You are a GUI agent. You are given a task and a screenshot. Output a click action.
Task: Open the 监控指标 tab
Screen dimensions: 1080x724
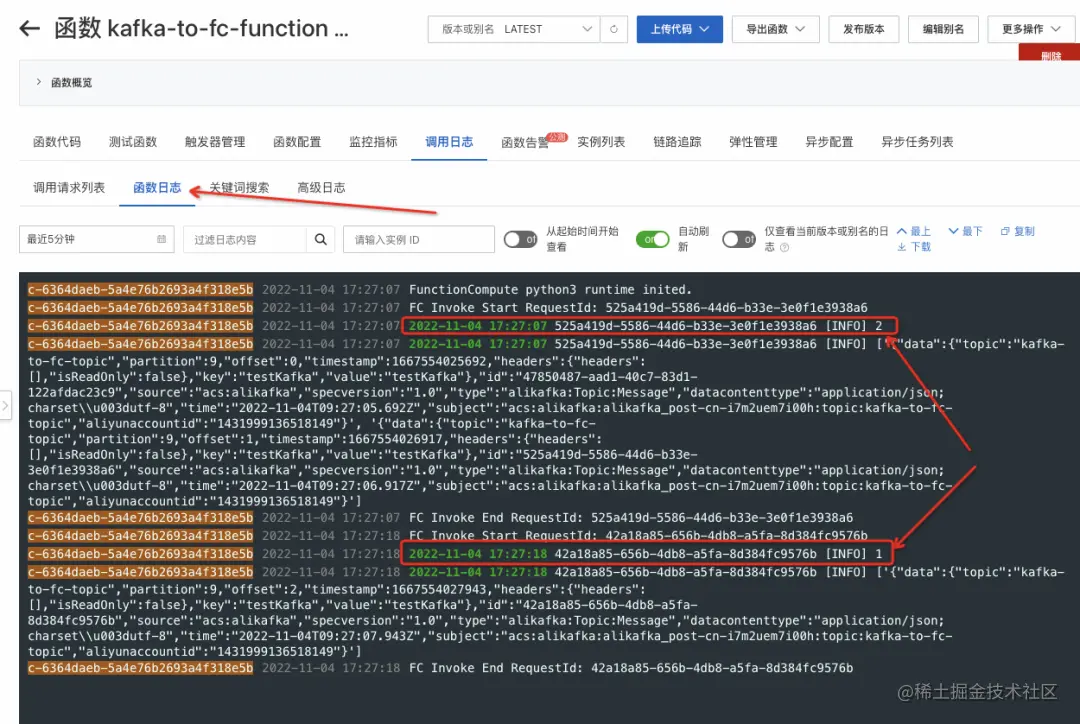[x=373, y=142]
